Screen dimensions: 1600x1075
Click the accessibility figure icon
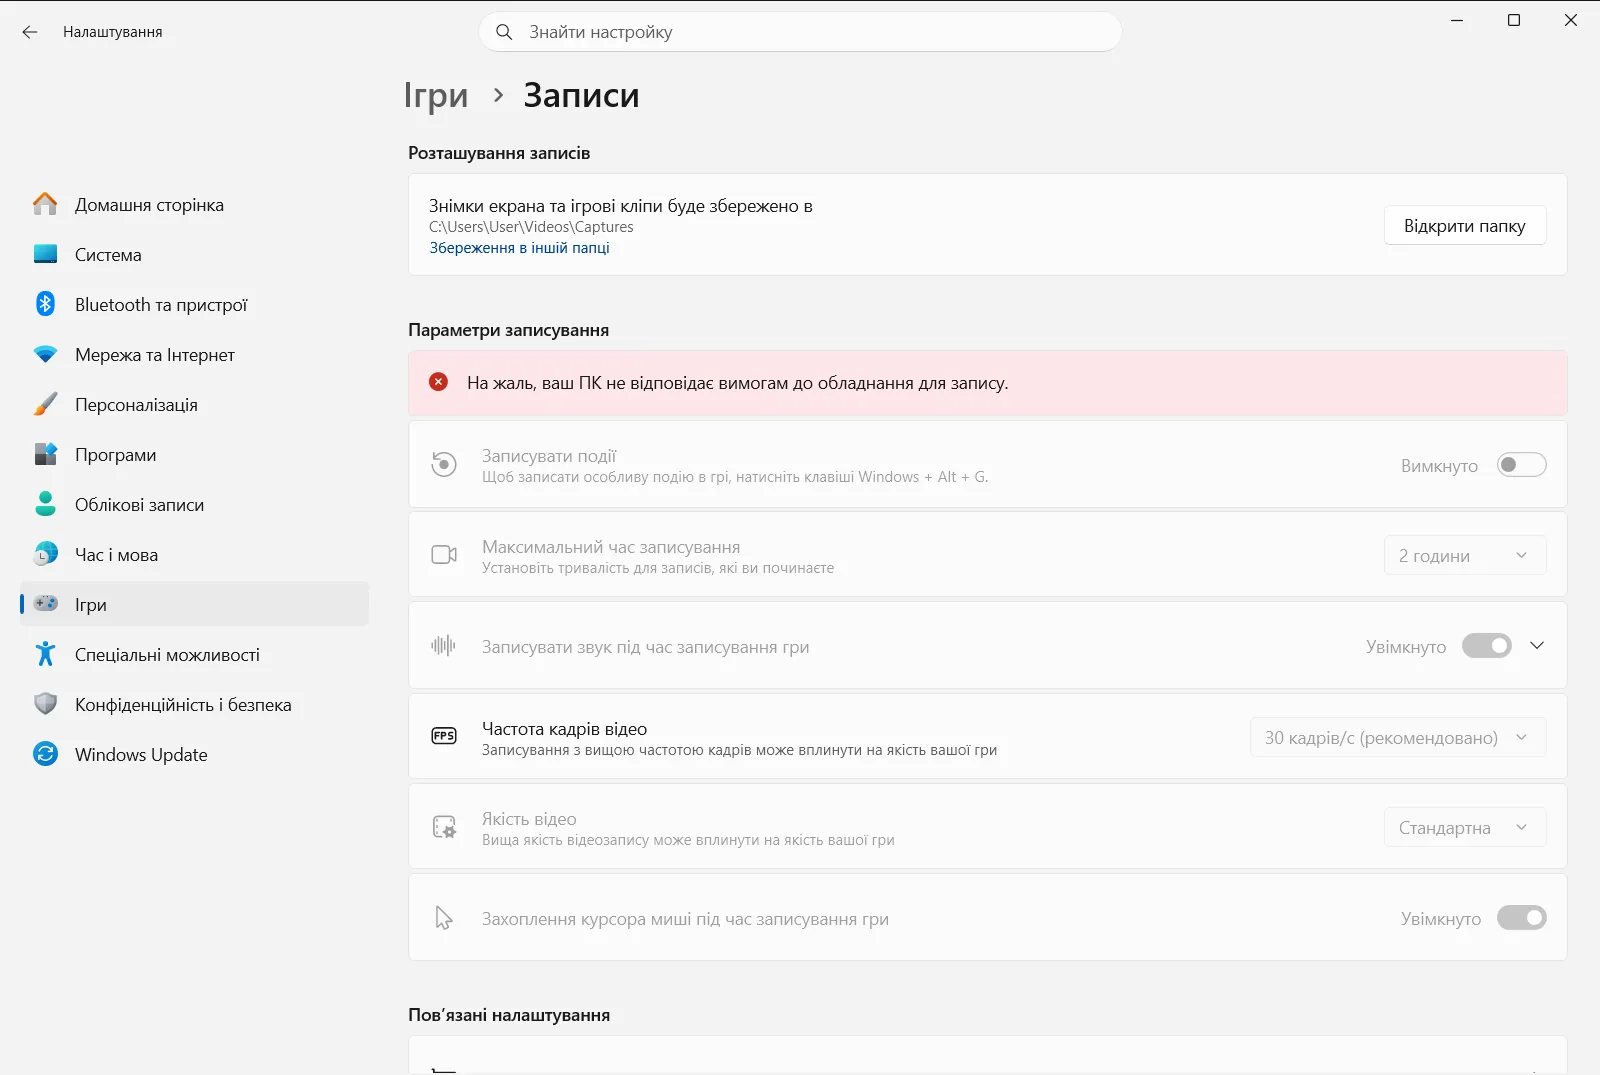pyautogui.click(x=45, y=654)
